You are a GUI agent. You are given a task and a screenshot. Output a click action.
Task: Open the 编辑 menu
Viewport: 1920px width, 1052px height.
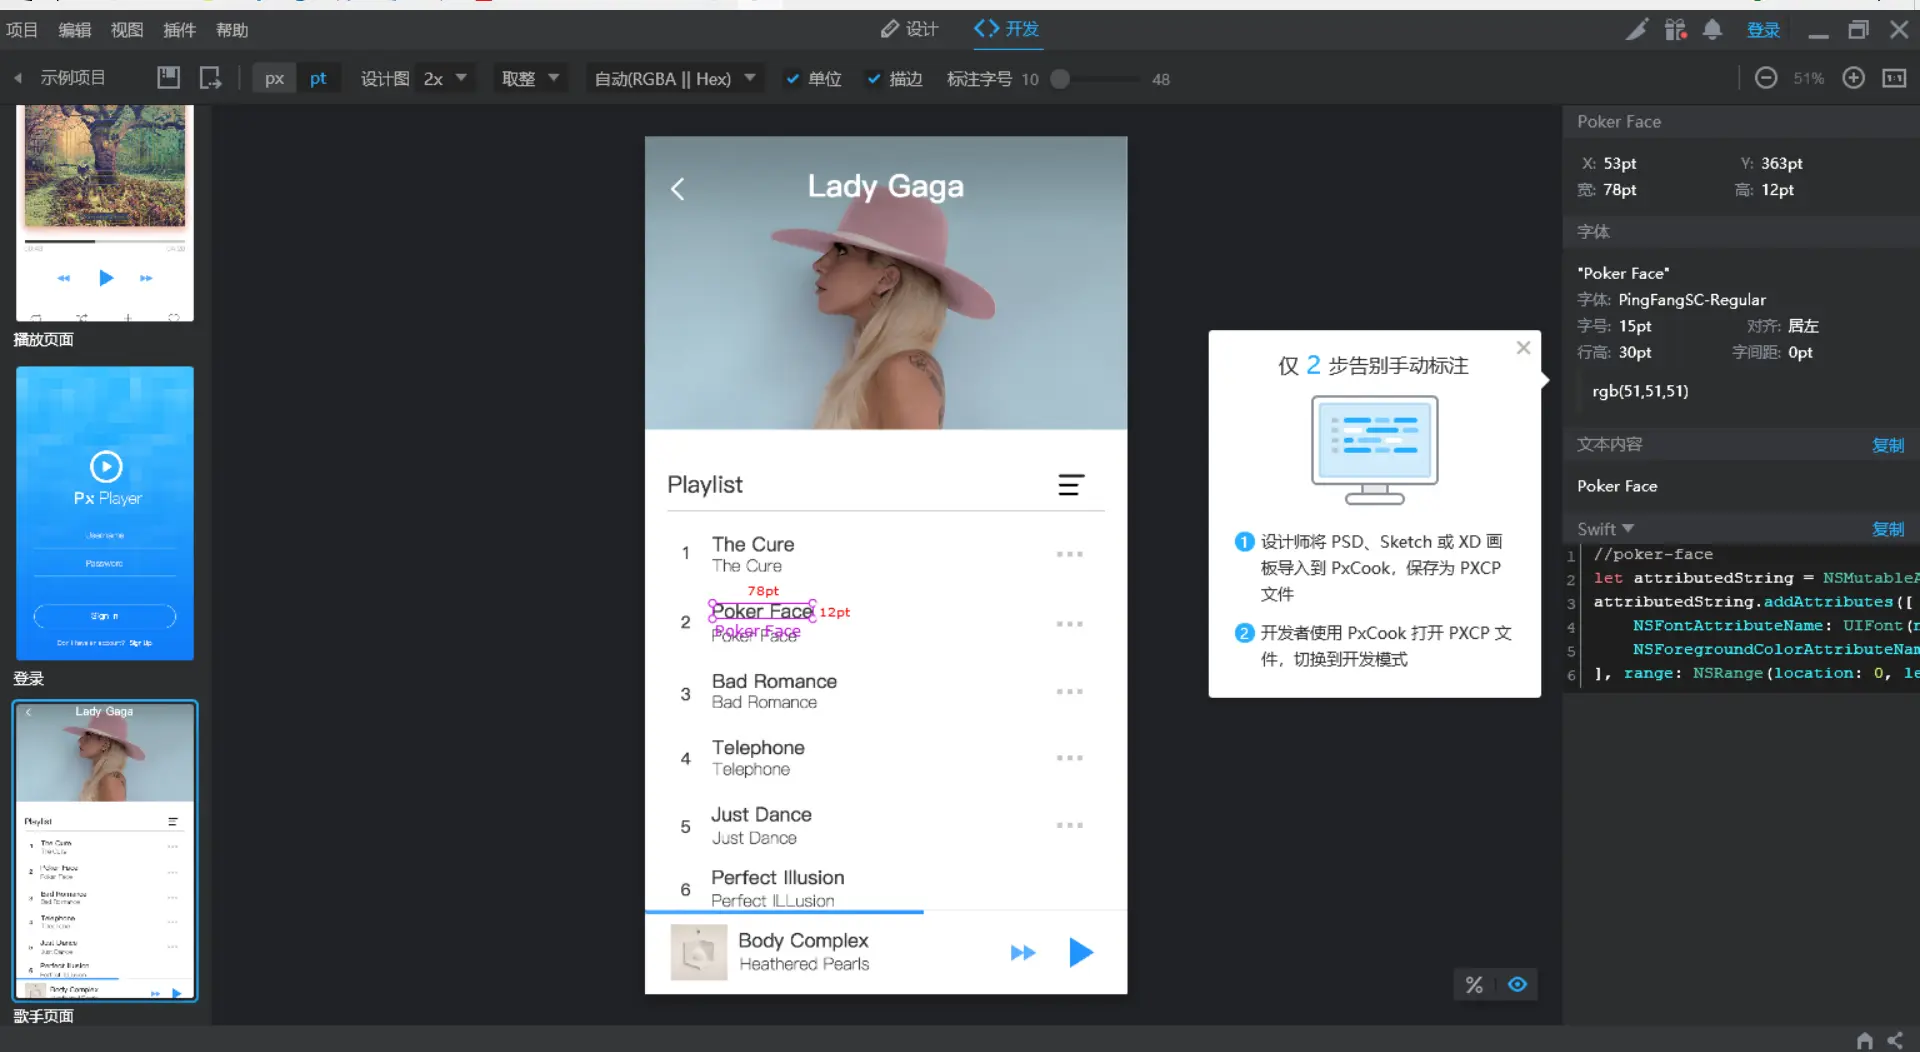pyautogui.click(x=75, y=30)
